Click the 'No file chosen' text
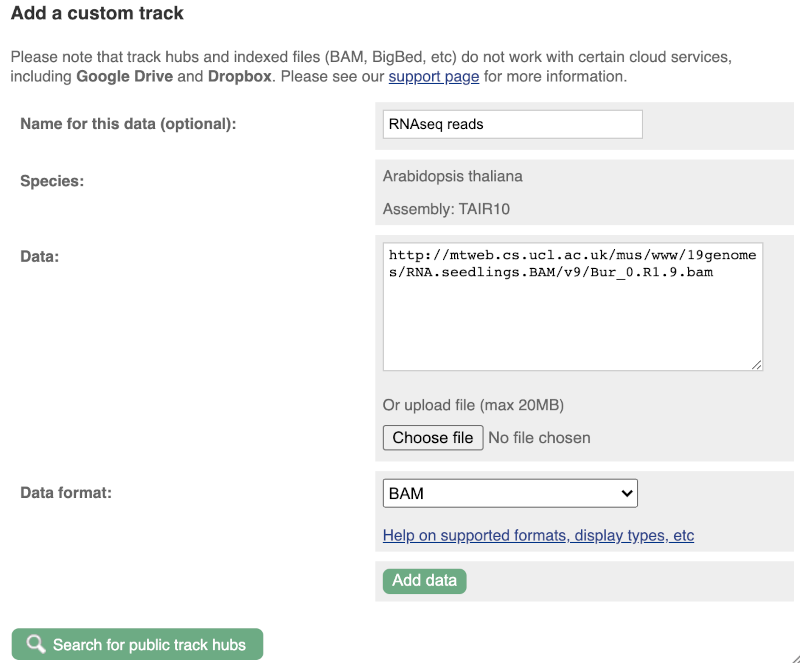 [539, 438]
